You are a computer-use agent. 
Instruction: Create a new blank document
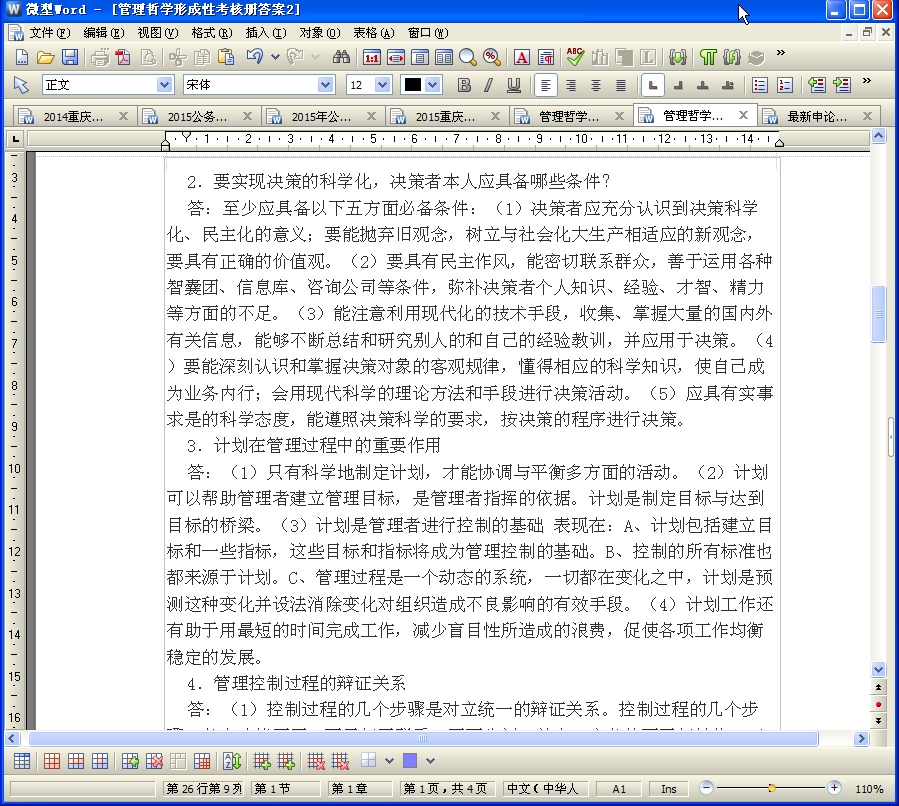click(21, 57)
